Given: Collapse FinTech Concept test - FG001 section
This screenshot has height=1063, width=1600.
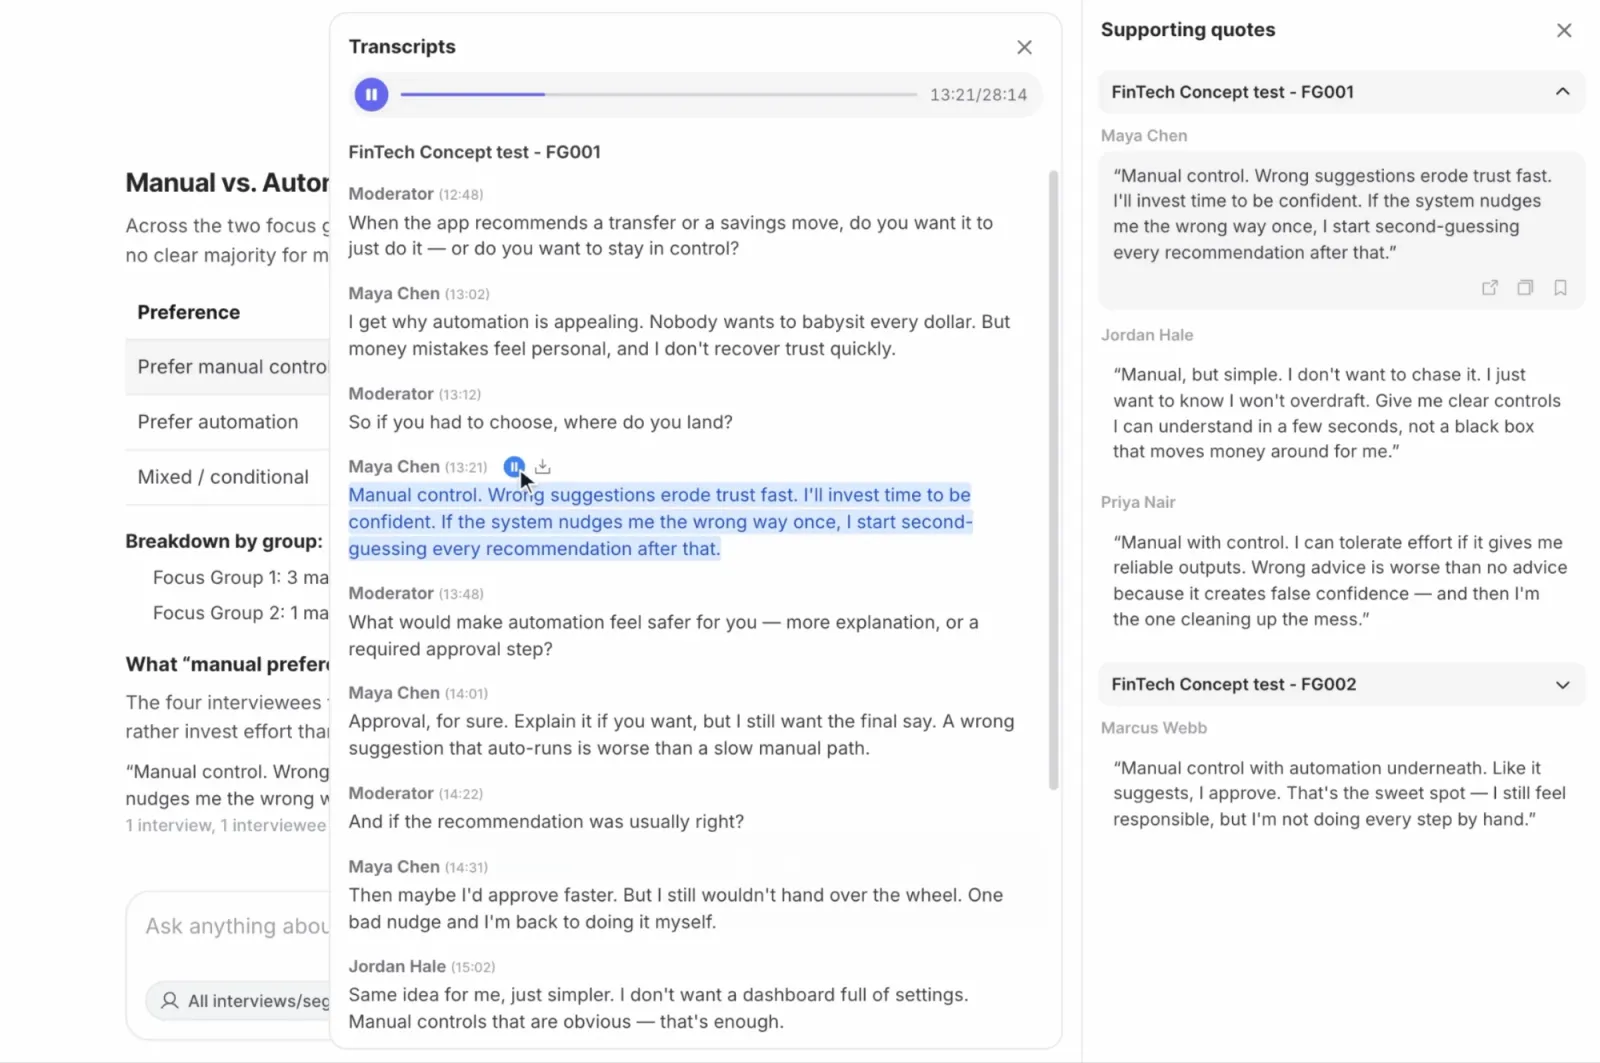Looking at the screenshot, I should [x=1562, y=92].
